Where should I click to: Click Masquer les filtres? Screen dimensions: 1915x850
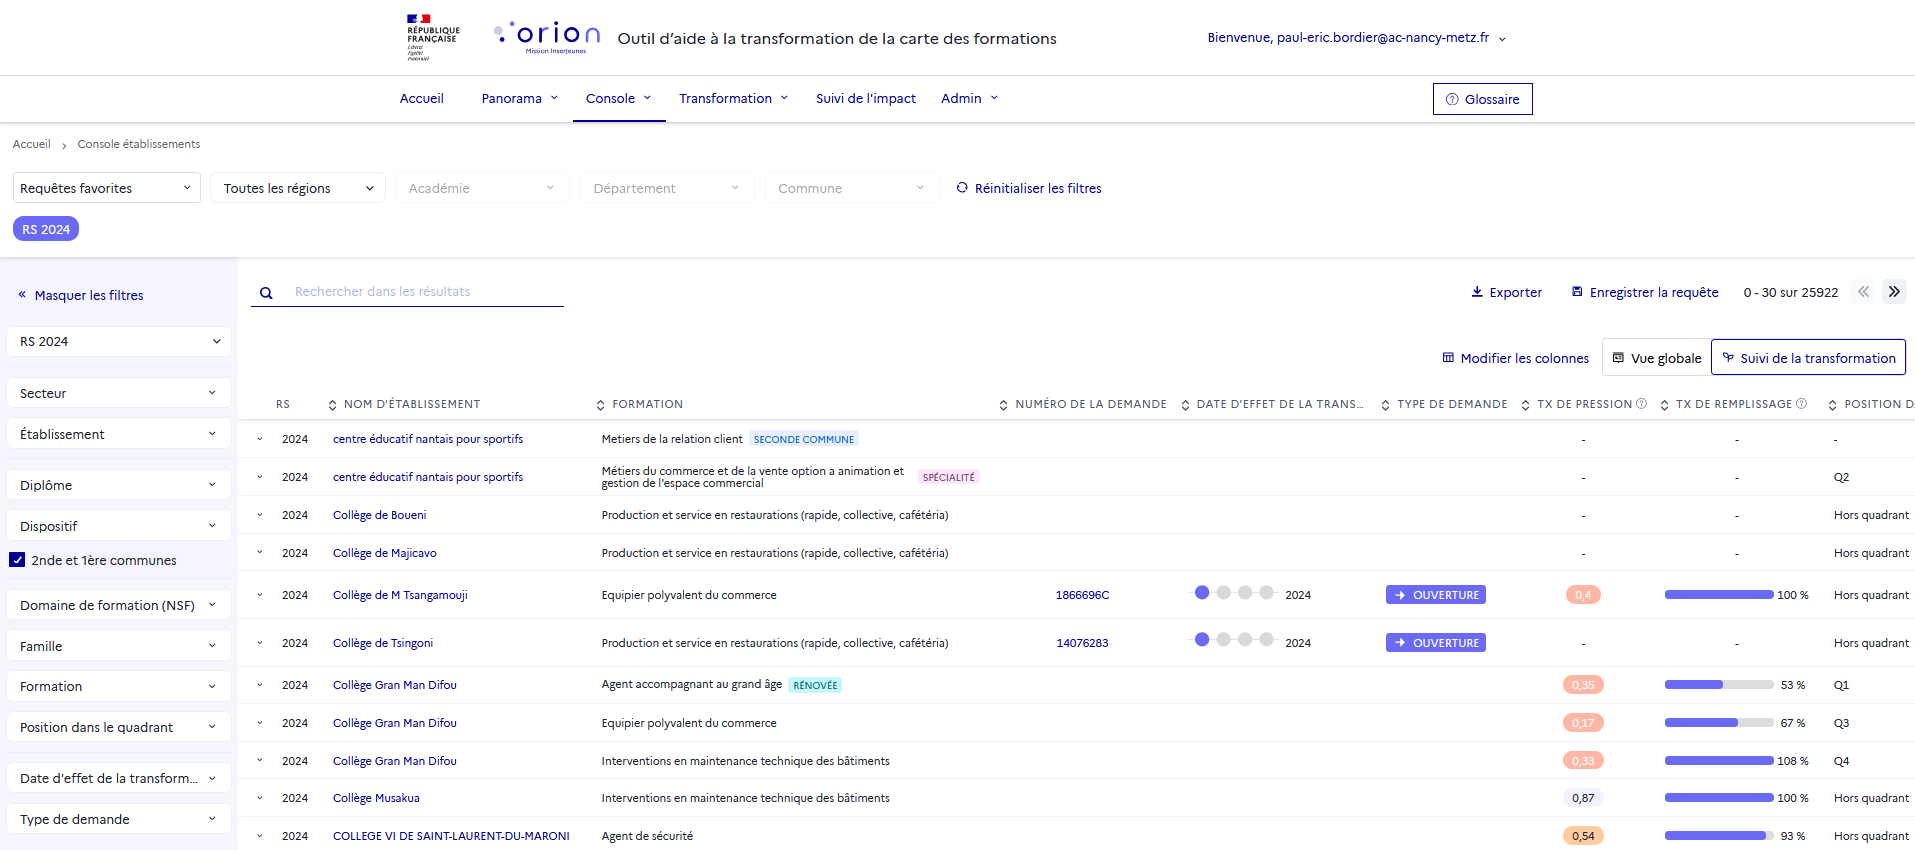(80, 295)
